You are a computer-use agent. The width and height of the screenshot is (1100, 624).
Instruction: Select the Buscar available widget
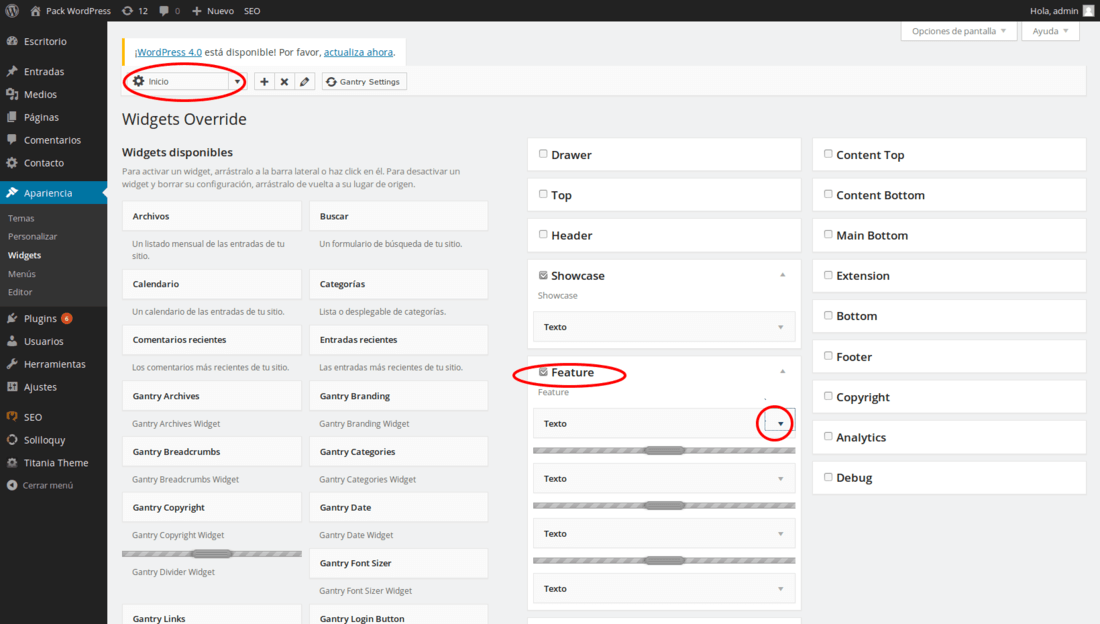tap(398, 216)
